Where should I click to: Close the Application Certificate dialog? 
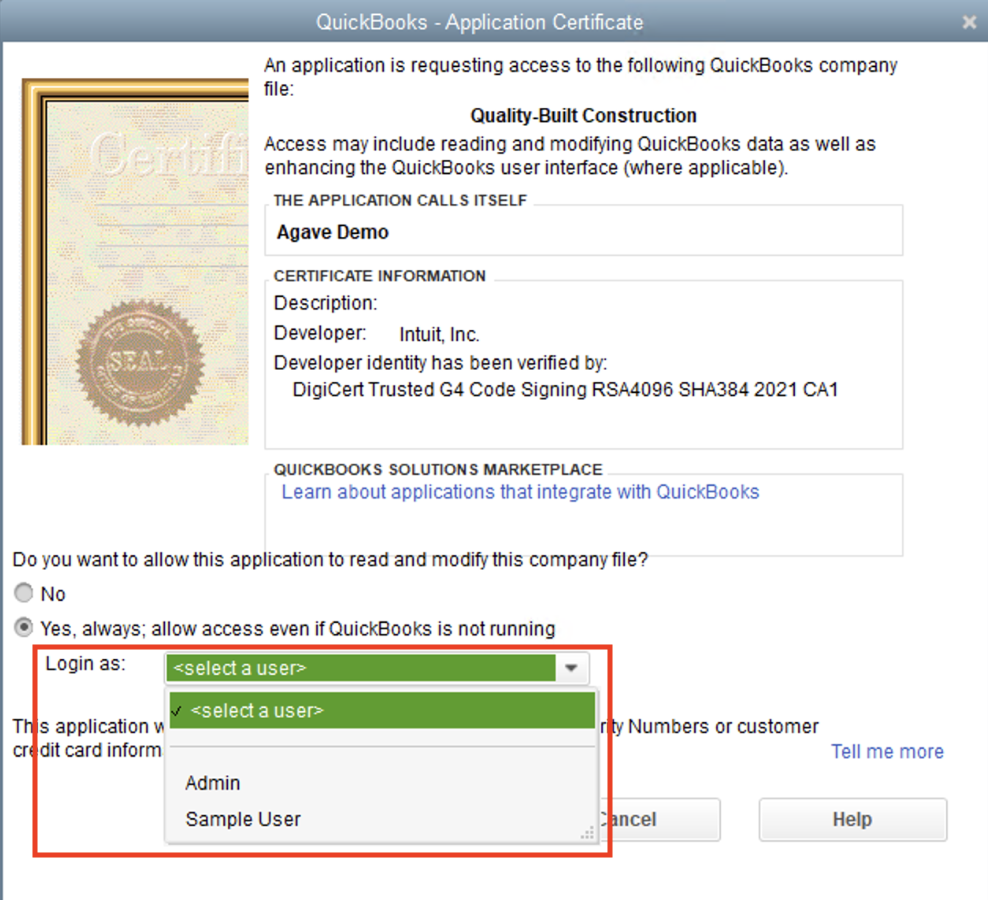coord(969,22)
